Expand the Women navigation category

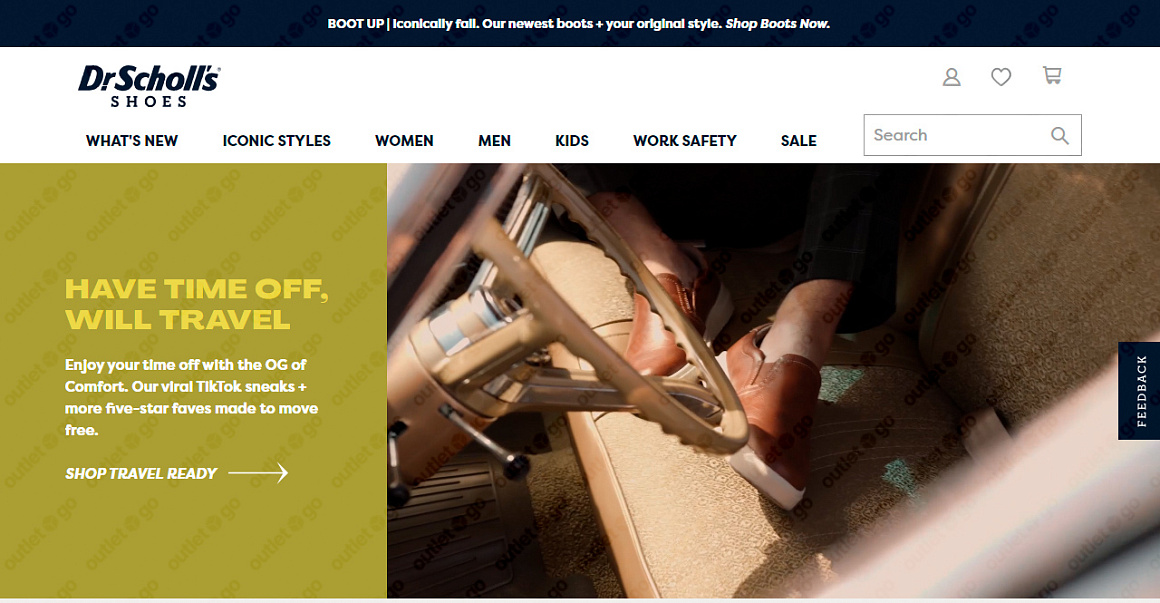[x=404, y=141]
